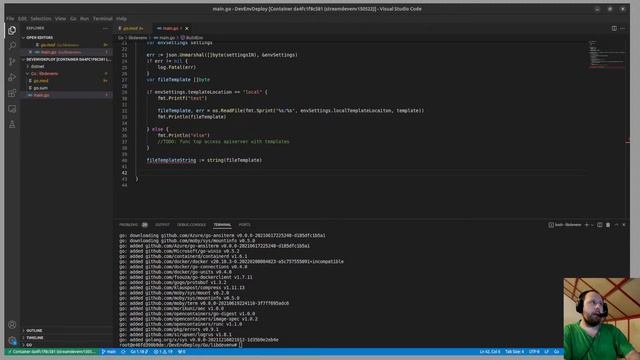Click the BuildEnv breadcrumb symbol
Screen dimensions: 640x360
pos(192,38)
